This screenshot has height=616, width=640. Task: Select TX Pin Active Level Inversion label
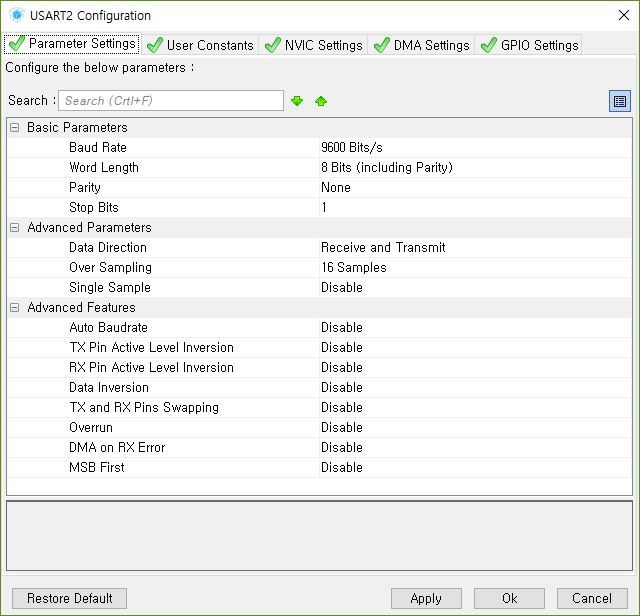tap(151, 347)
